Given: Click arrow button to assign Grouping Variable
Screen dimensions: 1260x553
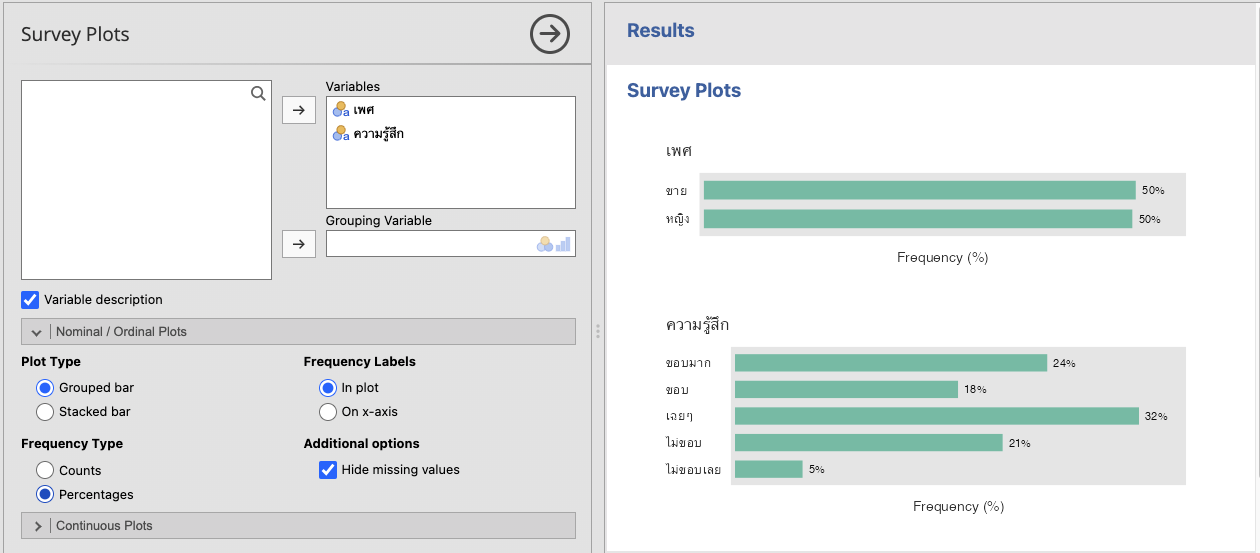Looking at the screenshot, I should tap(299, 243).
